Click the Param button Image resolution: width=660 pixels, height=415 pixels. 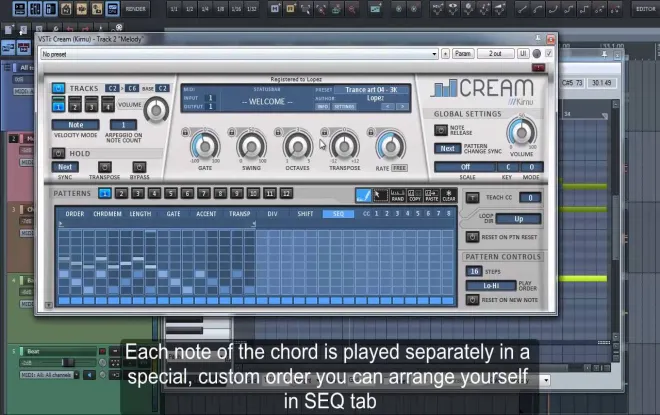[x=463, y=53]
